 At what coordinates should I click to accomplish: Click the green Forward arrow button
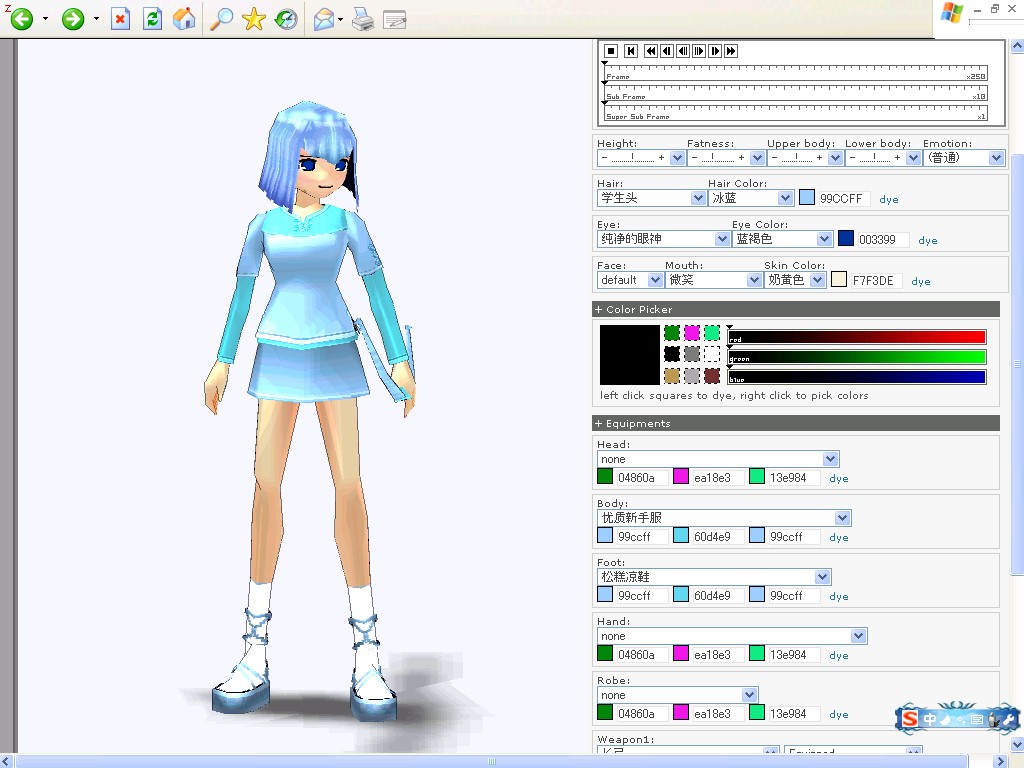(72, 19)
